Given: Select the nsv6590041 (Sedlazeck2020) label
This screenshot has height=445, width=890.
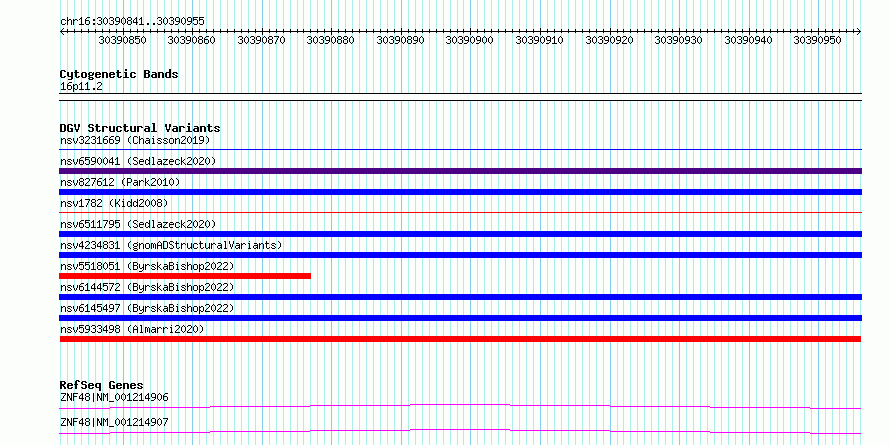Looking at the screenshot, I should point(138,161).
